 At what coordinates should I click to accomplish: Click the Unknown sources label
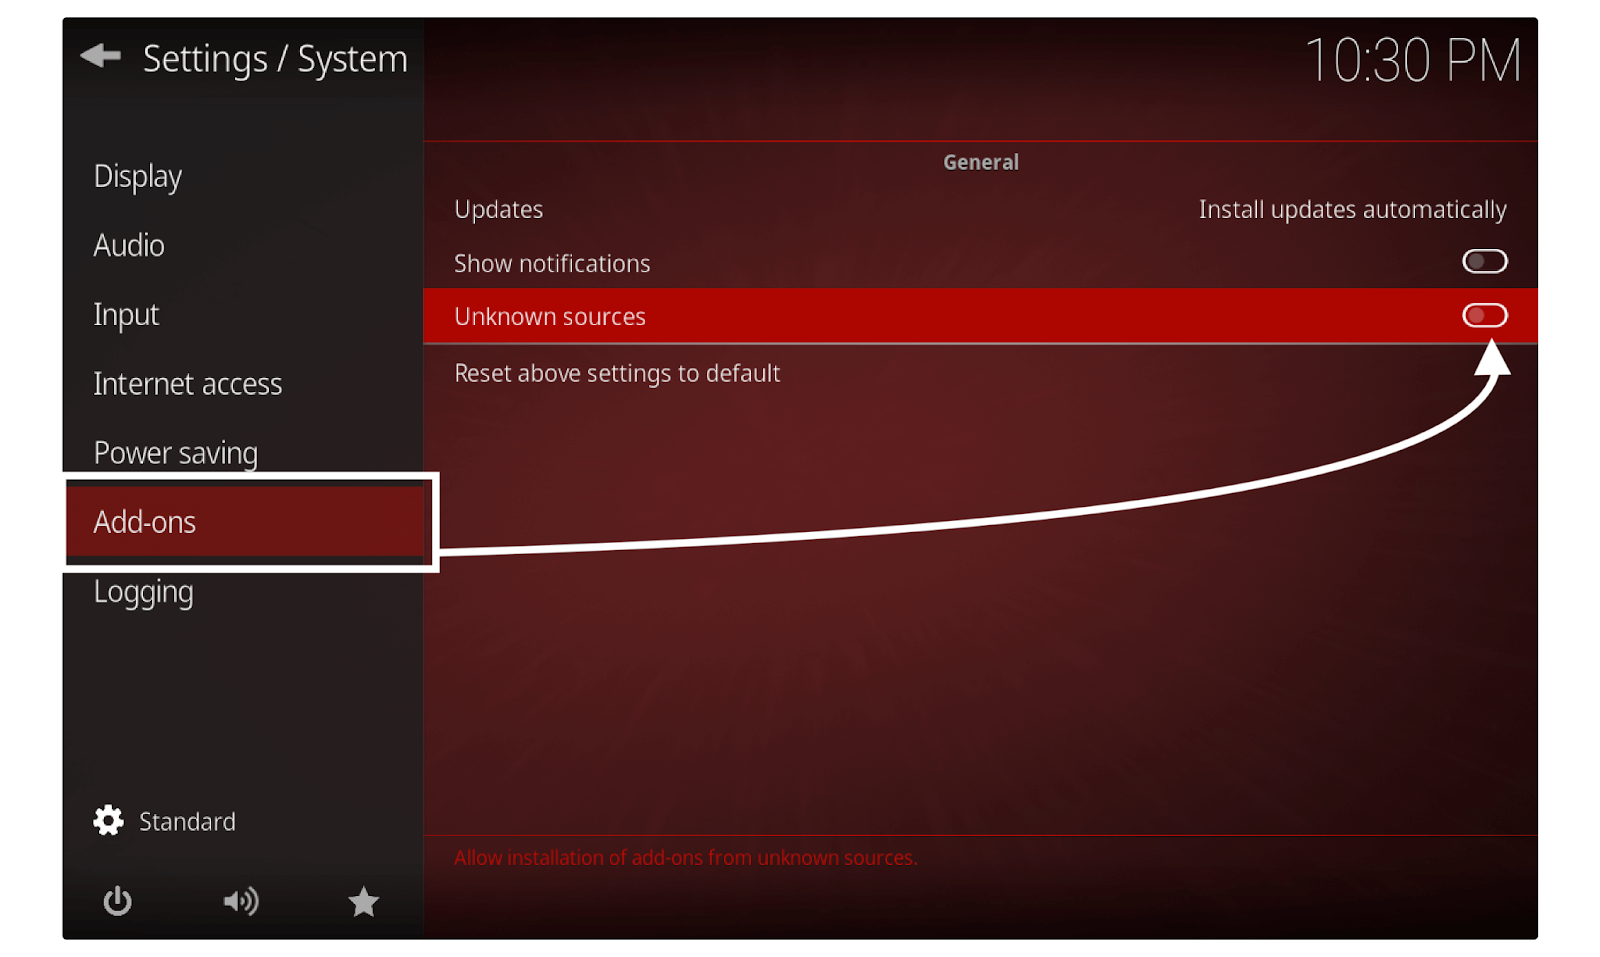click(x=550, y=316)
